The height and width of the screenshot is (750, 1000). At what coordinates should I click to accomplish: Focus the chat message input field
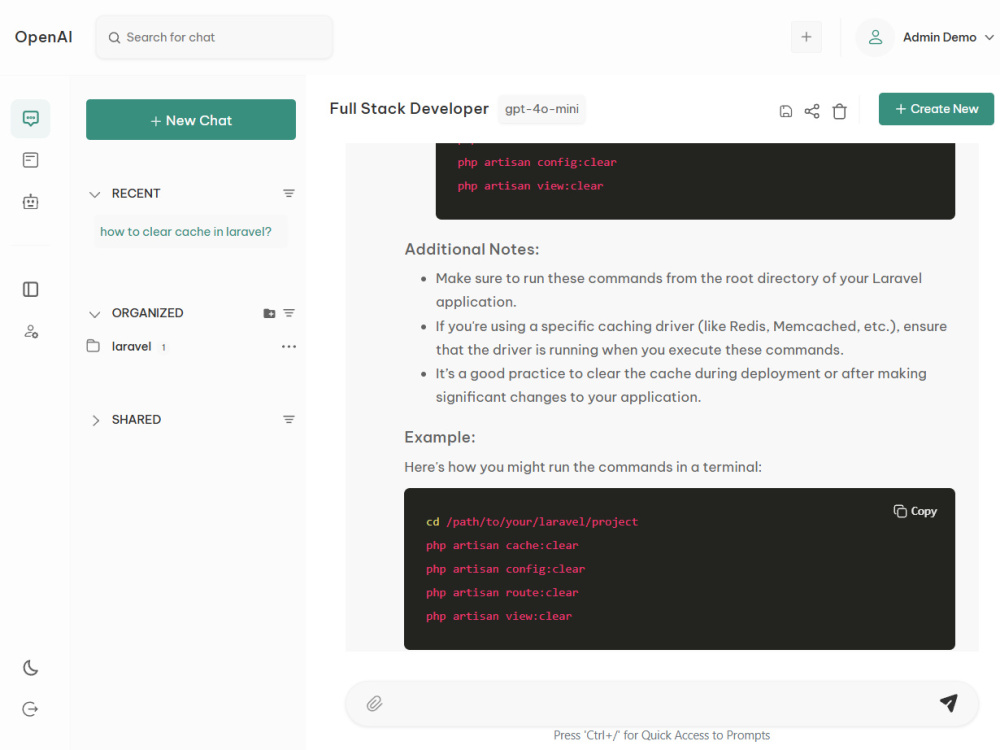coord(661,703)
